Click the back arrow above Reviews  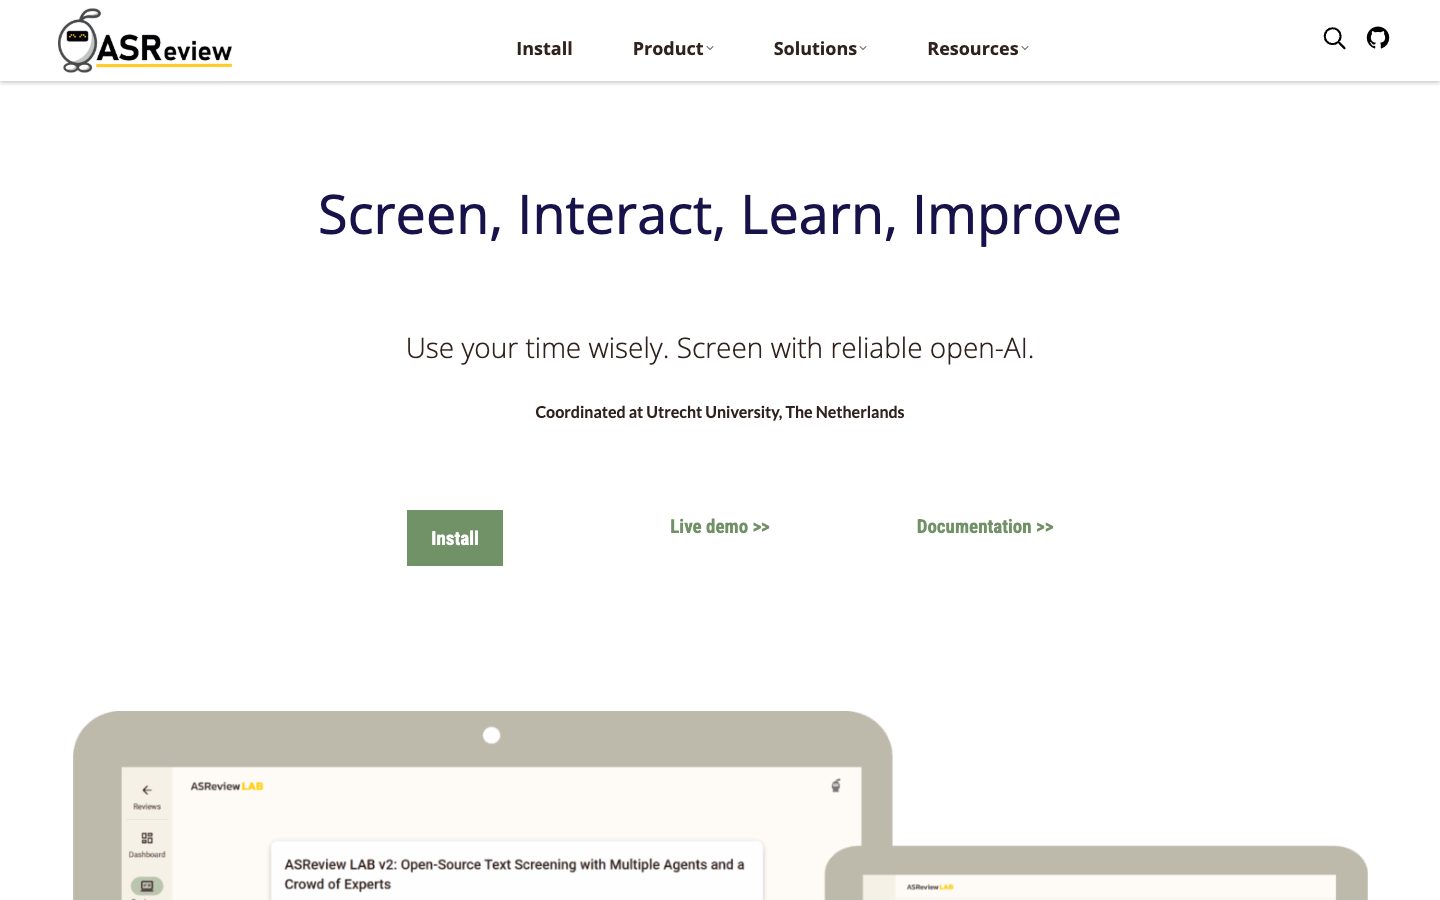[x=147, y=790]
